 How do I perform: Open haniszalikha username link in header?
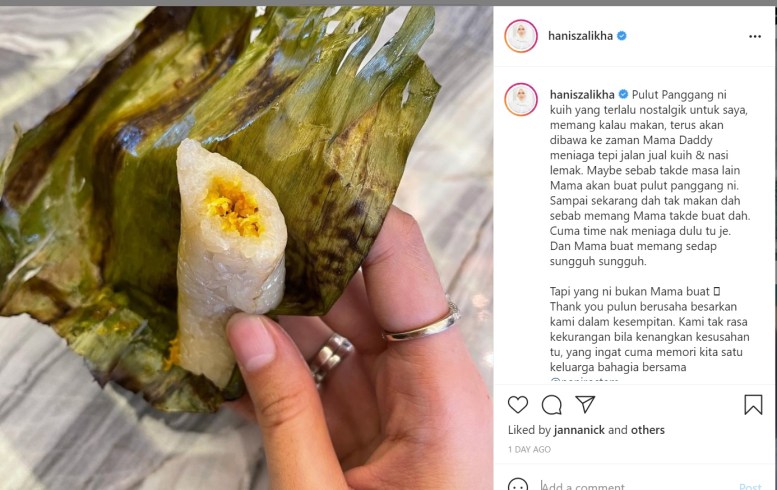pos(581,36)
